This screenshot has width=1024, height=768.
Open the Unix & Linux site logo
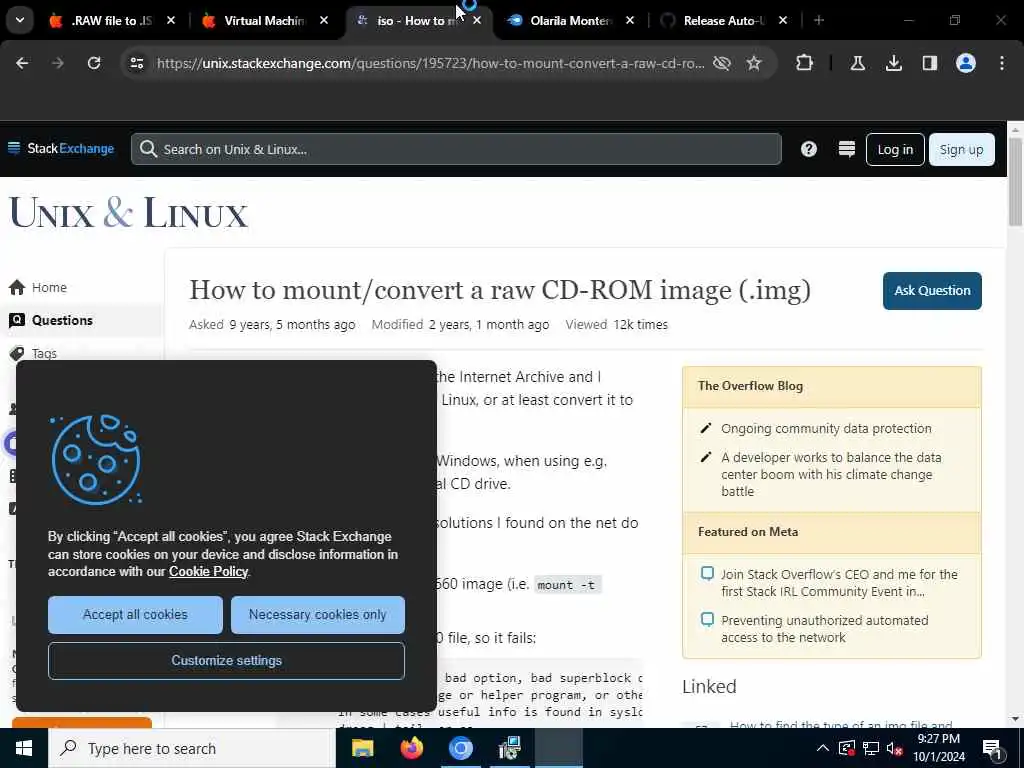(x=129, y=212)
